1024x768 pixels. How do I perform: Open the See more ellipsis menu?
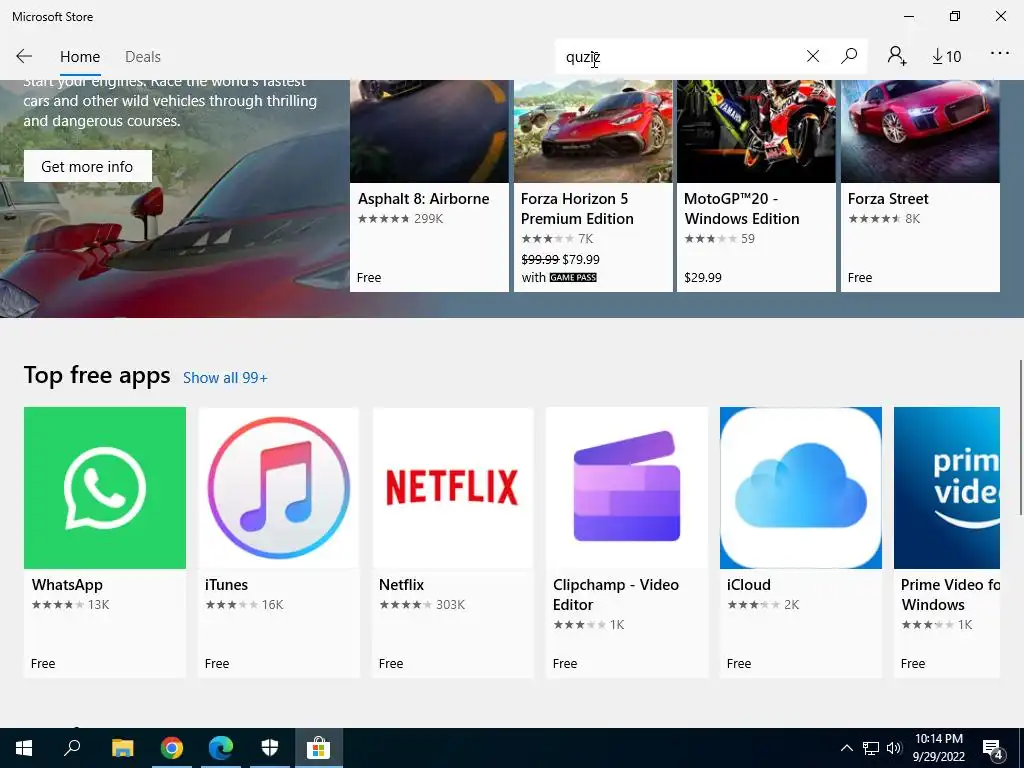pos(1000,54)
